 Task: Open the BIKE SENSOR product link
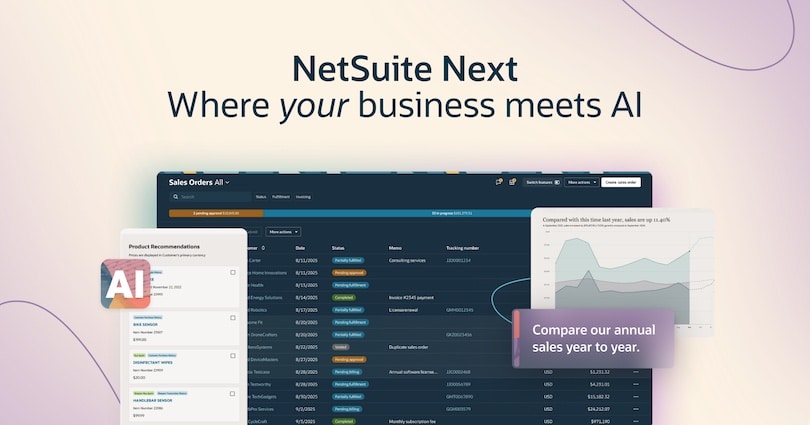coord(145,325)
